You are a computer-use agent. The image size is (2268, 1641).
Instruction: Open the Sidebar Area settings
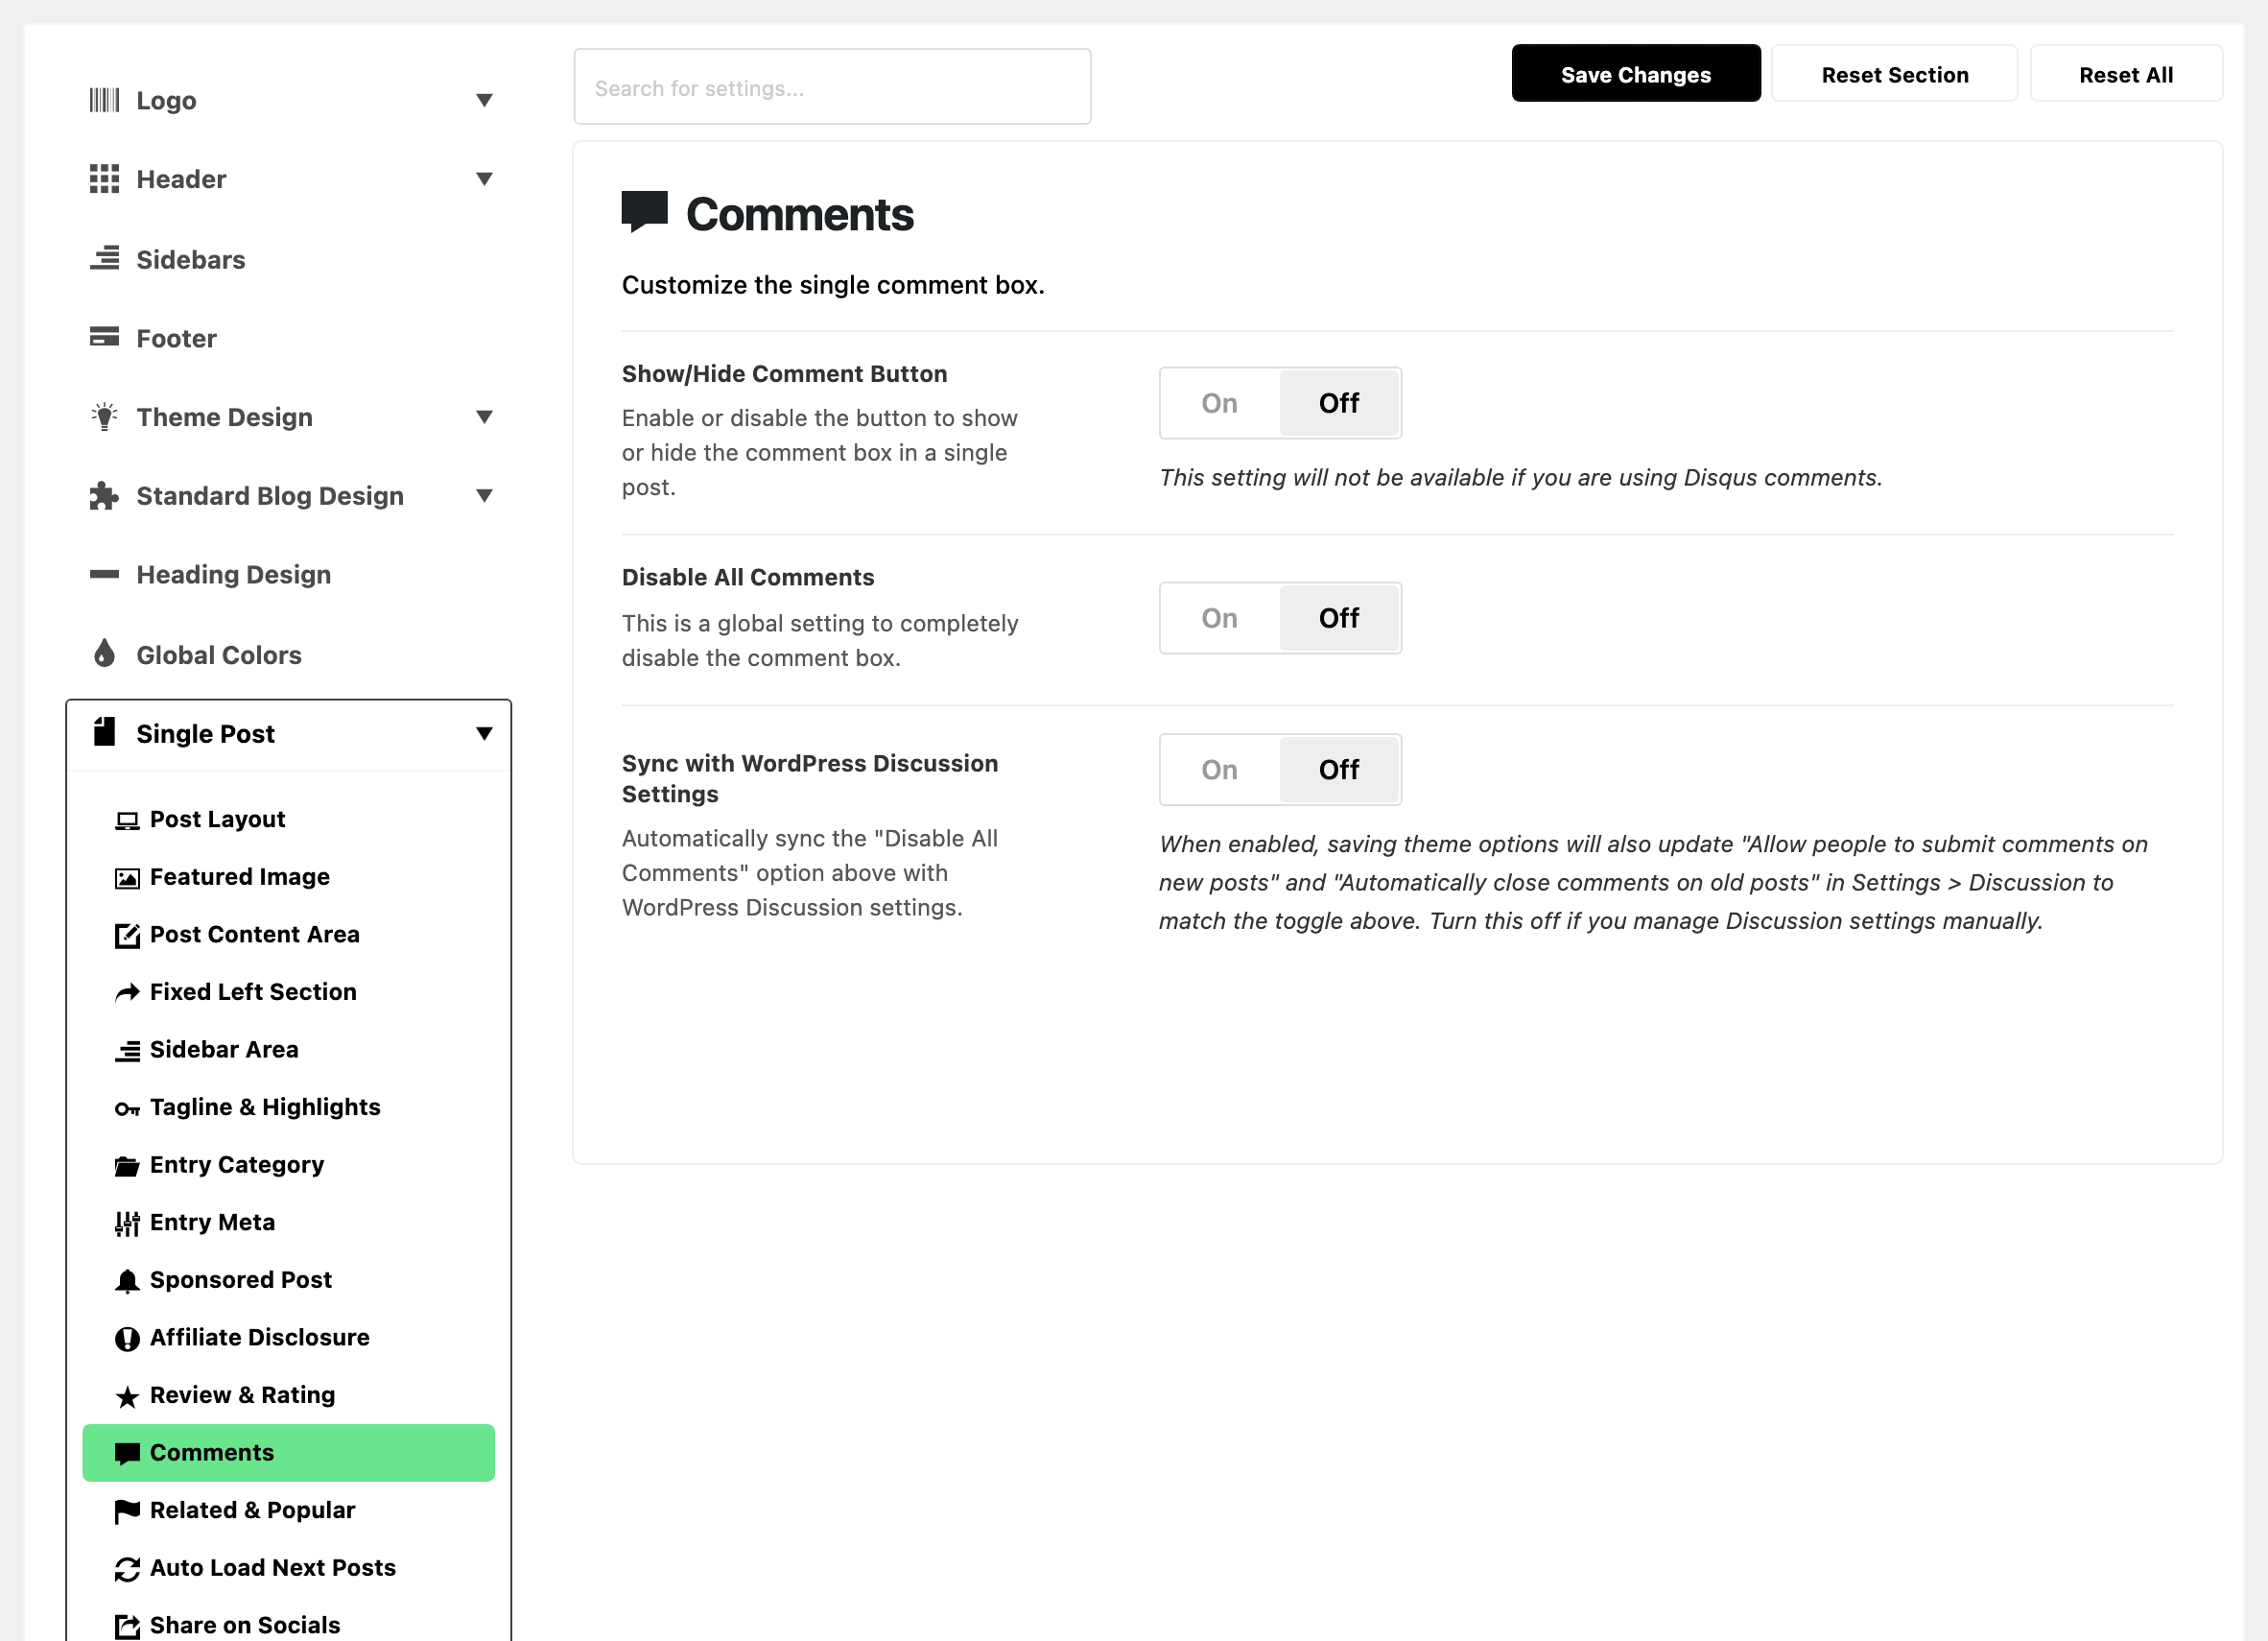tap(288, 1049)
